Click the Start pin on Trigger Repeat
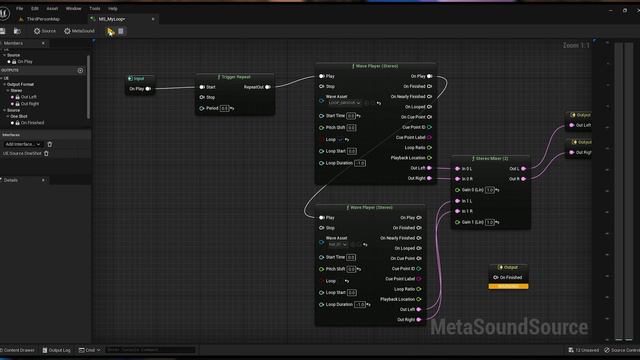This screenshot has height=360, width=640. pyautogui.click(x=202, y=87)
